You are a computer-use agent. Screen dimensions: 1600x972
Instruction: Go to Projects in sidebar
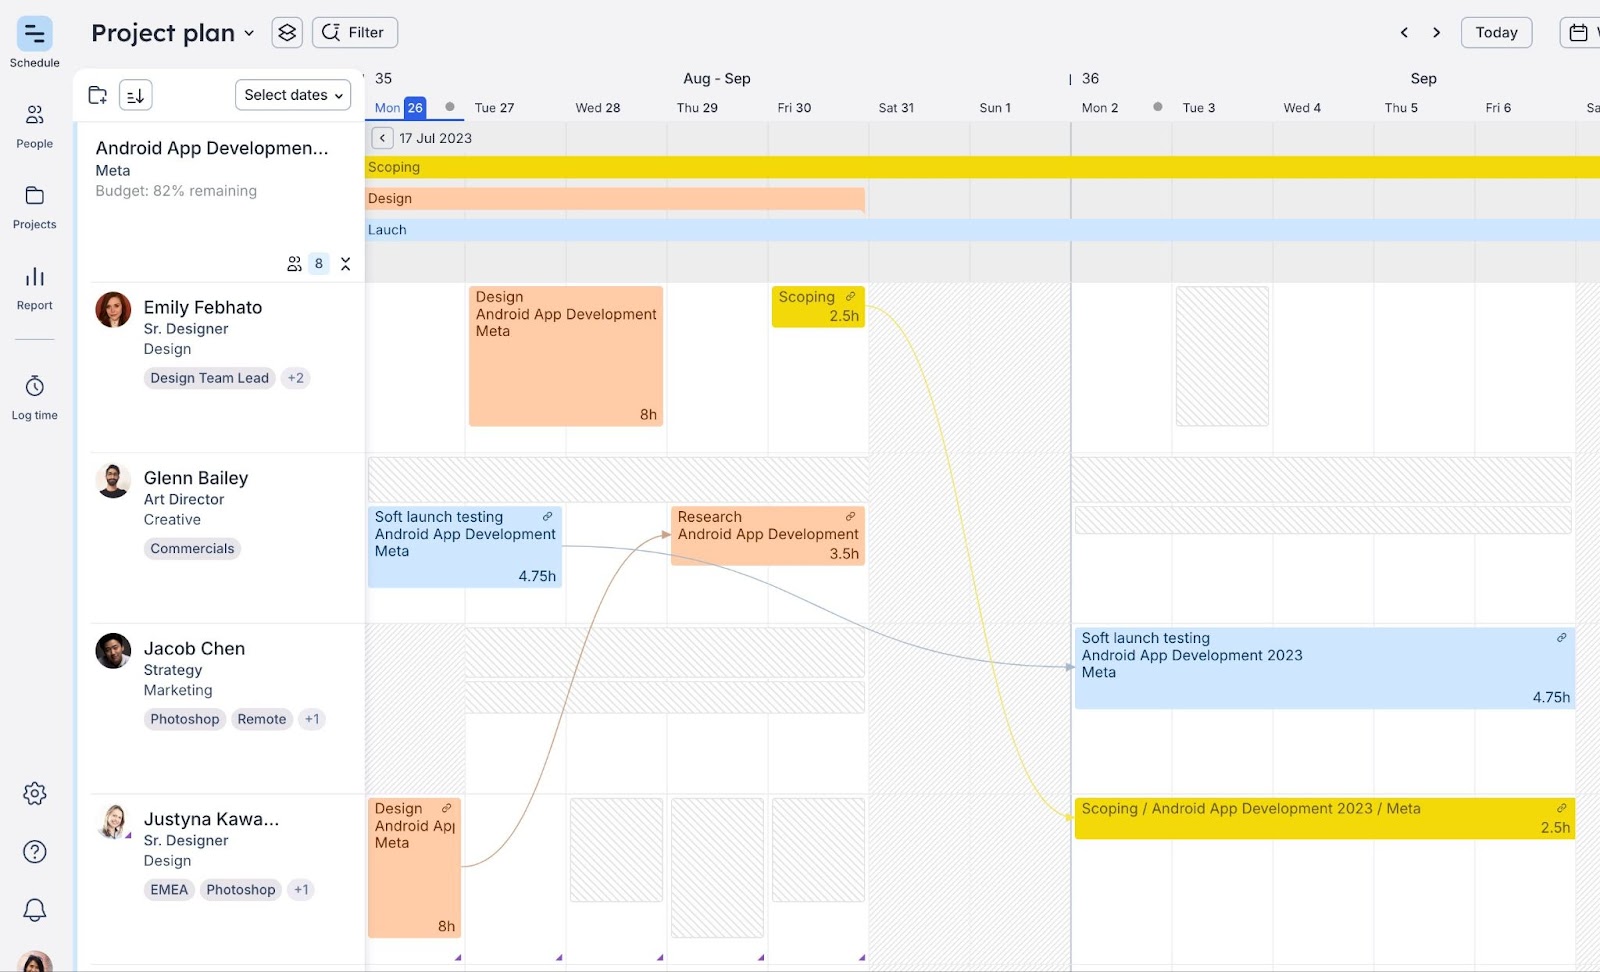click(34, 197)
